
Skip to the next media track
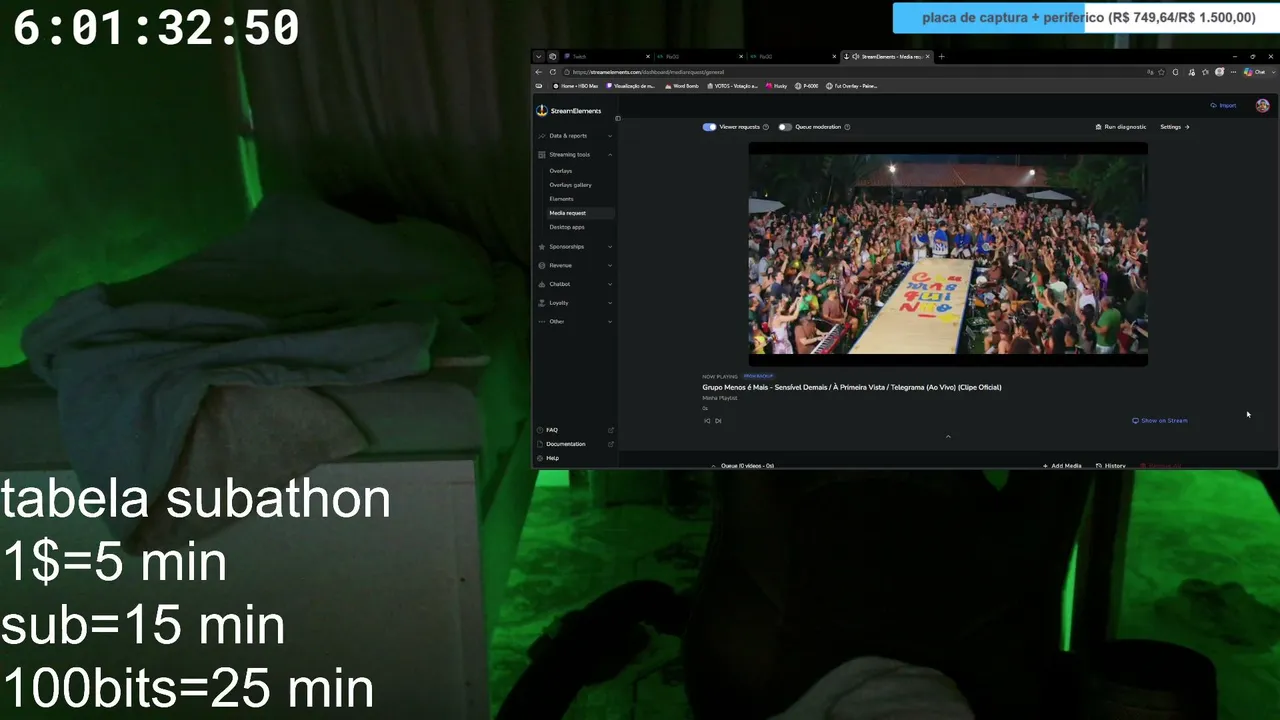click(x=718, y=421)
